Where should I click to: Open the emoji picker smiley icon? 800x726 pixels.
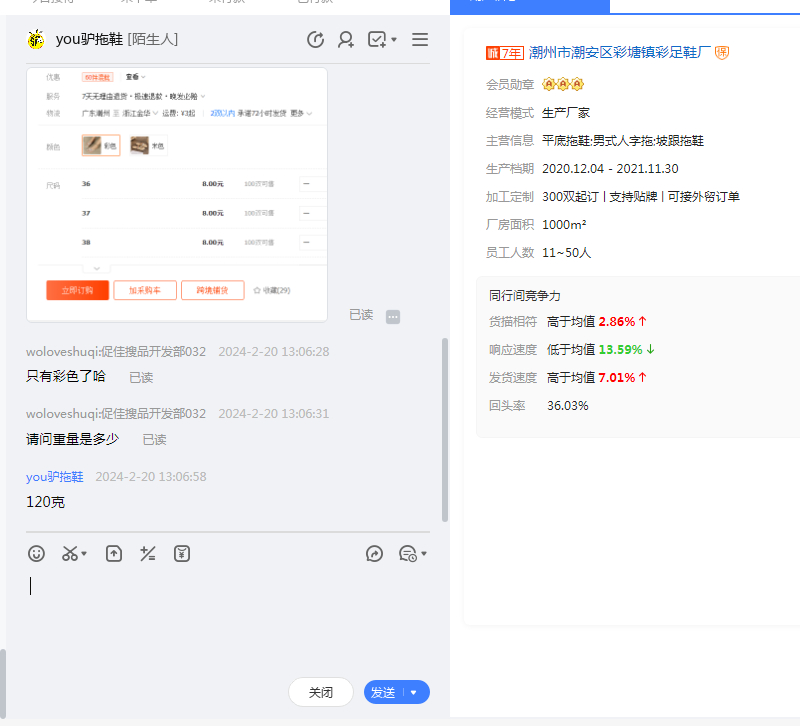click(36, 554)
